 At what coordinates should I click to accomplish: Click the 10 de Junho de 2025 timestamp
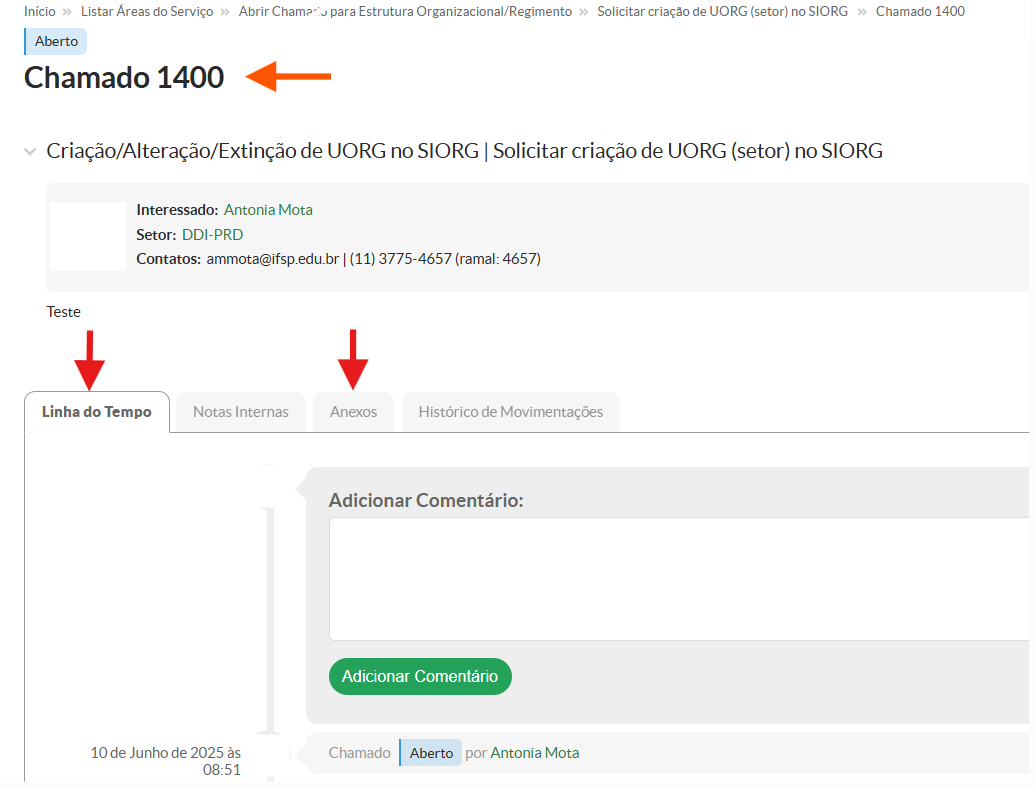click(x=166, y=761)
